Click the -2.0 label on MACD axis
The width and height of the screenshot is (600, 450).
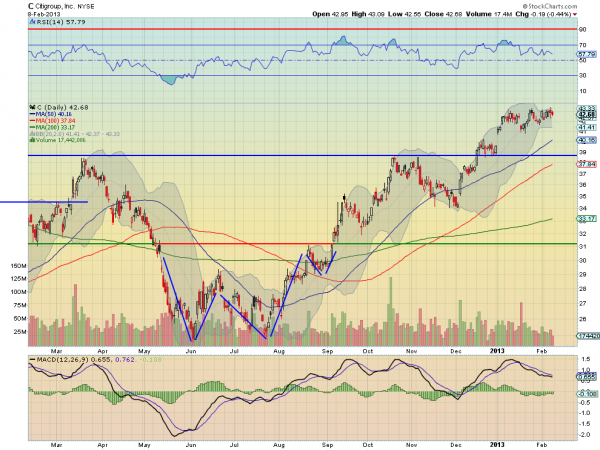coord(584,435)
